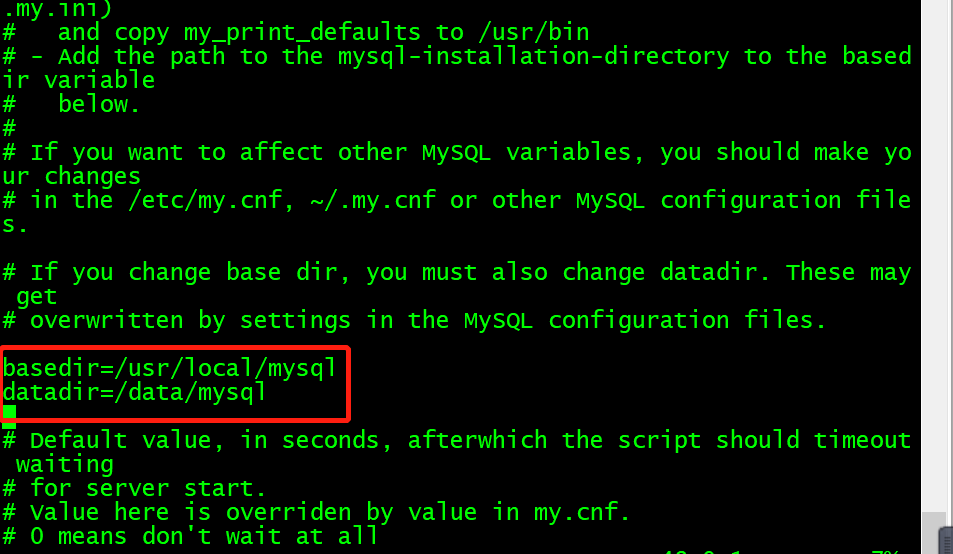953x554 pixels.
Task: Click the /etc/my.cnf path text
Action: click(205, 200)
